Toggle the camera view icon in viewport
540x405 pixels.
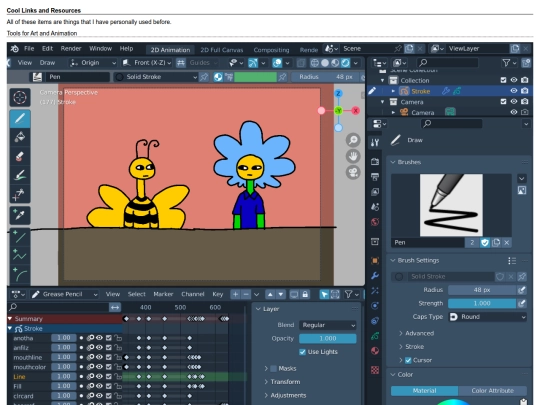(353, 172)
